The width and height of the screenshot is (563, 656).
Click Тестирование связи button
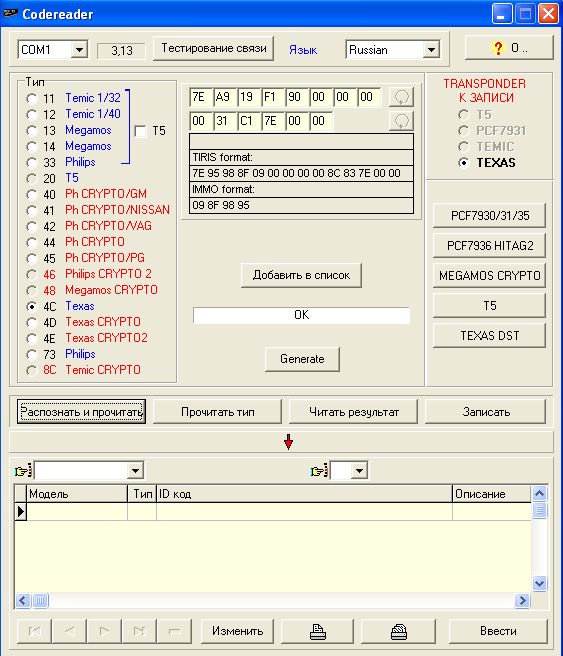pos(214,49)
